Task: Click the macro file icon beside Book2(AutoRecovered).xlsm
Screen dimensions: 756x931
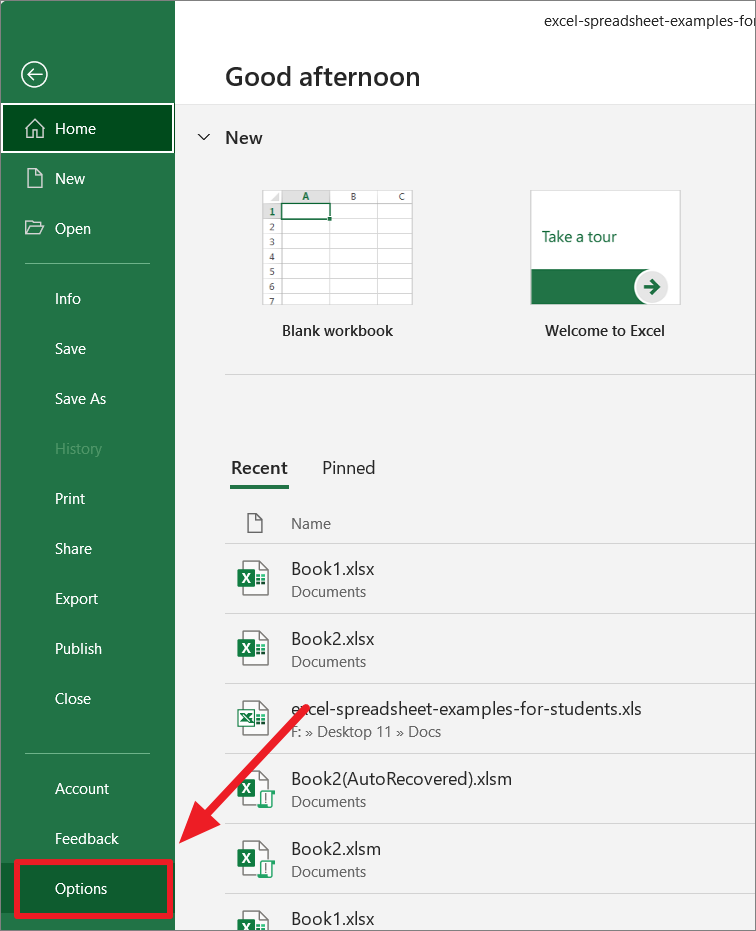Action: 255,789
